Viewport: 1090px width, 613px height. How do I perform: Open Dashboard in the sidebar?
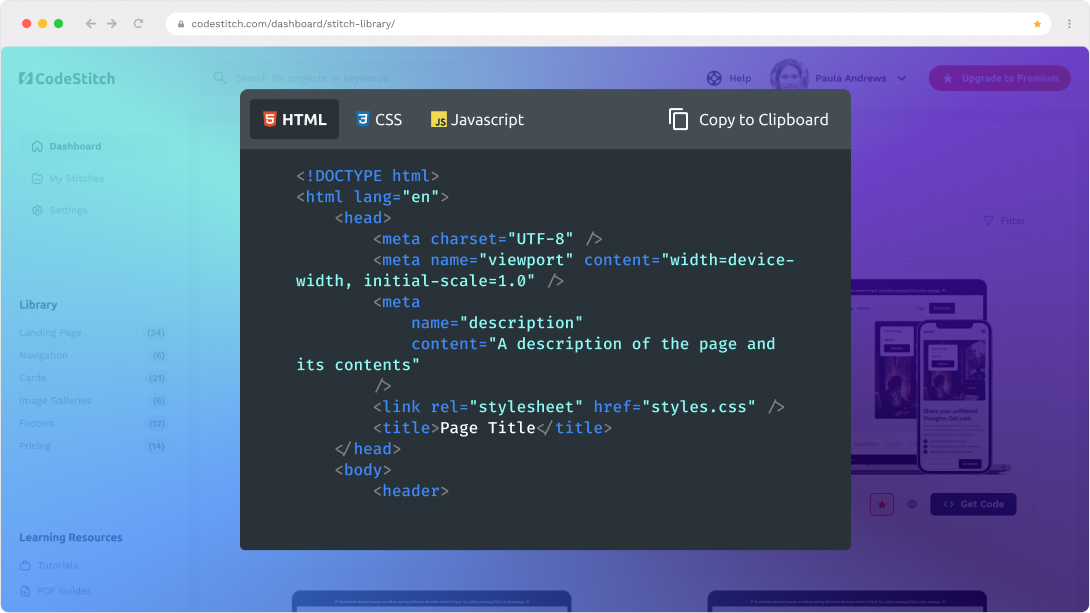pyautogui.click(x=75, y=146)
